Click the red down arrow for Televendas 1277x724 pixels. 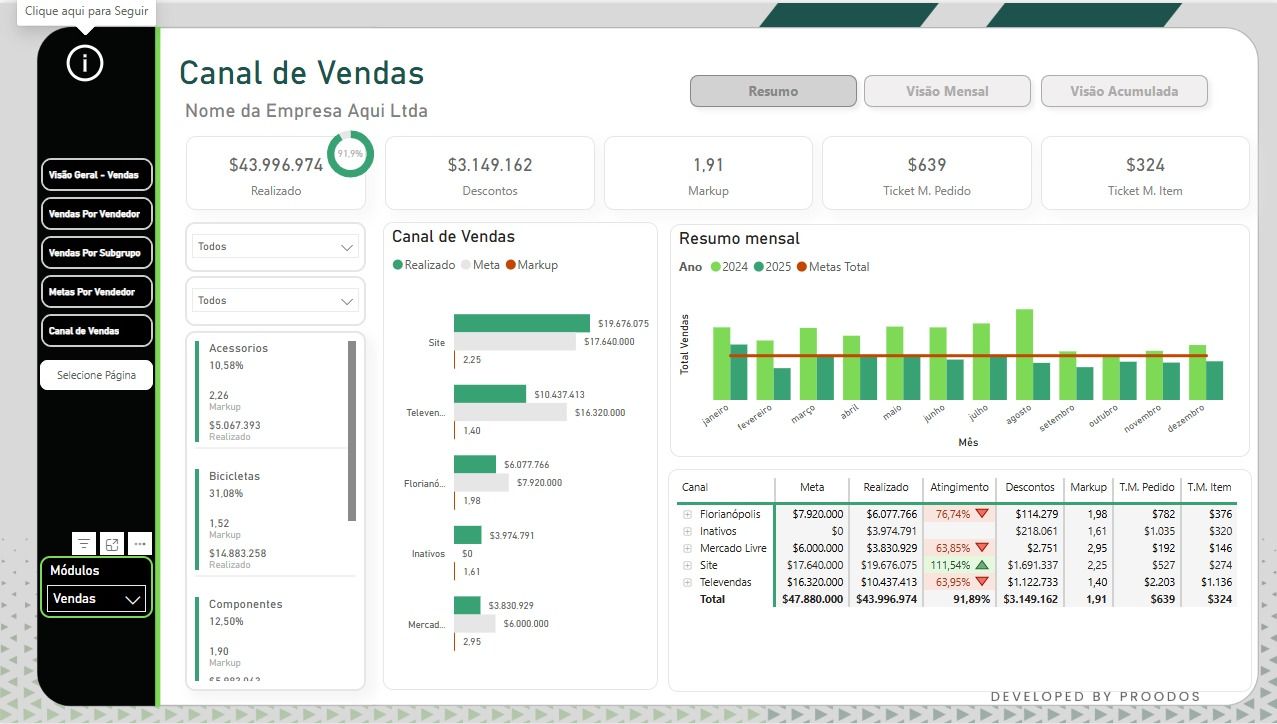[982, 582]
